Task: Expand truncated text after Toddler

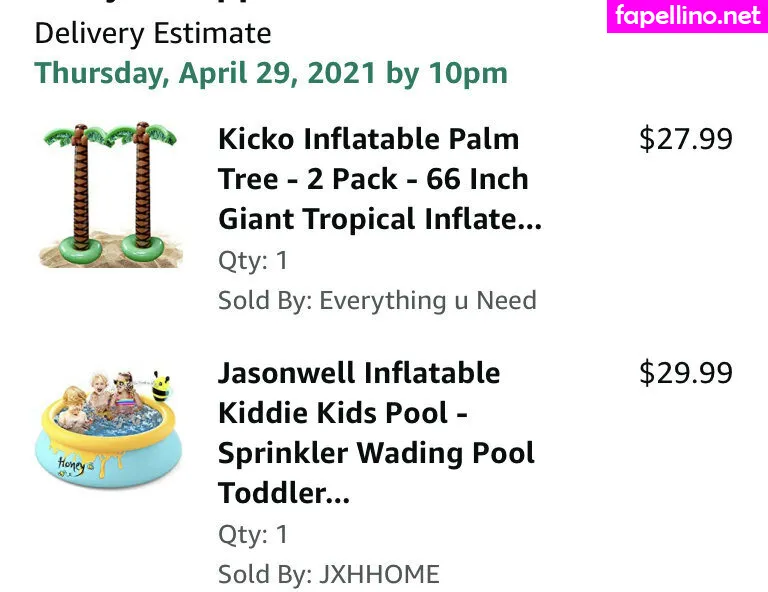Action: pos(338,493)
